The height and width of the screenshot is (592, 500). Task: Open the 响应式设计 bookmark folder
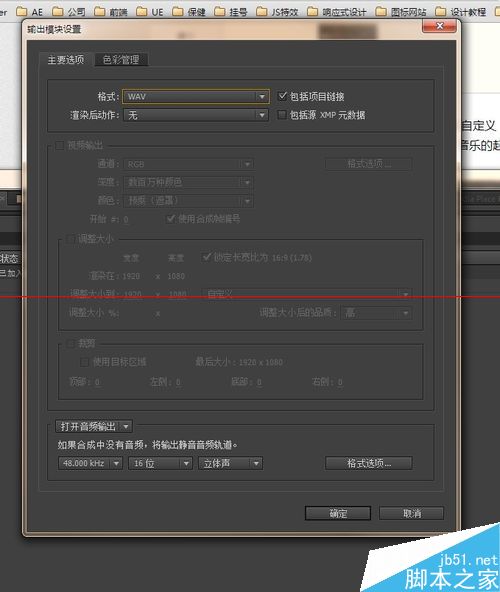click(337, 12)
